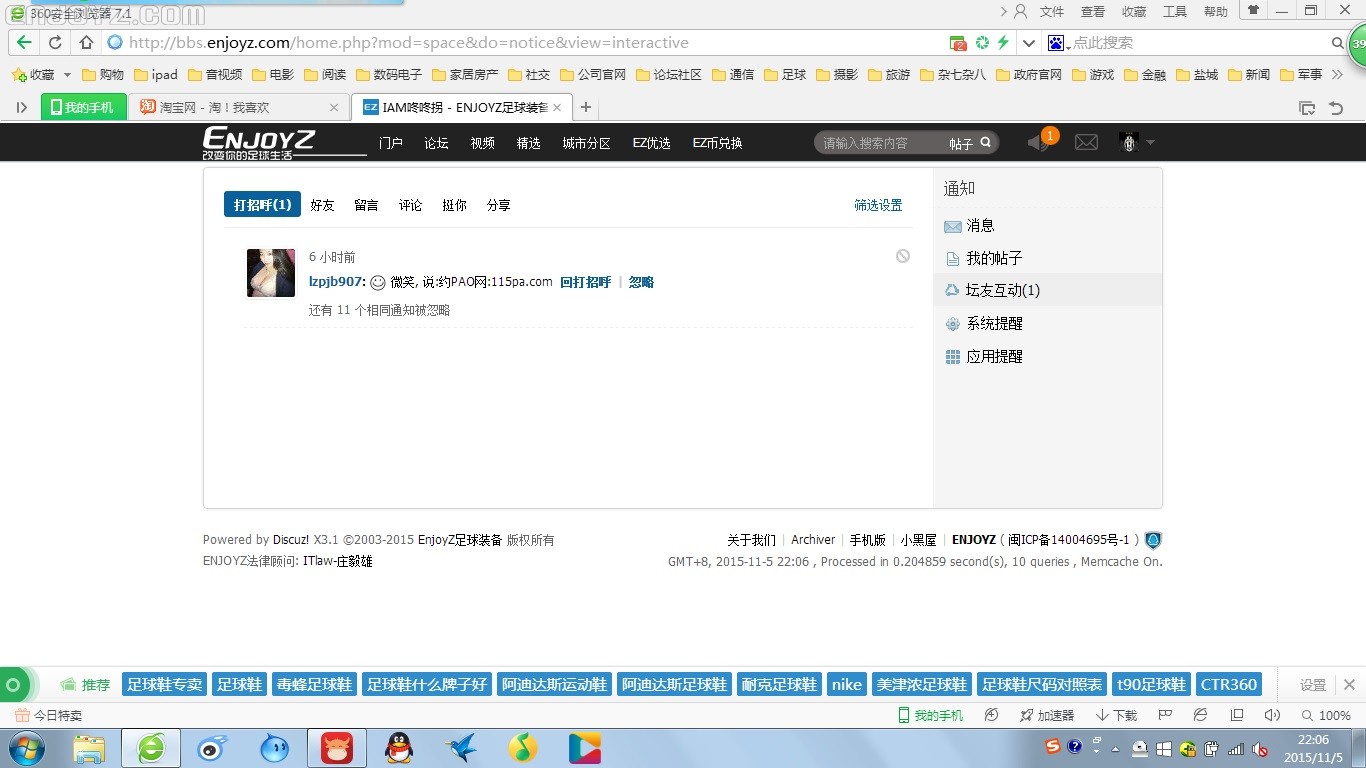Open File Explorer on the taskbar

click(x=89, y=748)
